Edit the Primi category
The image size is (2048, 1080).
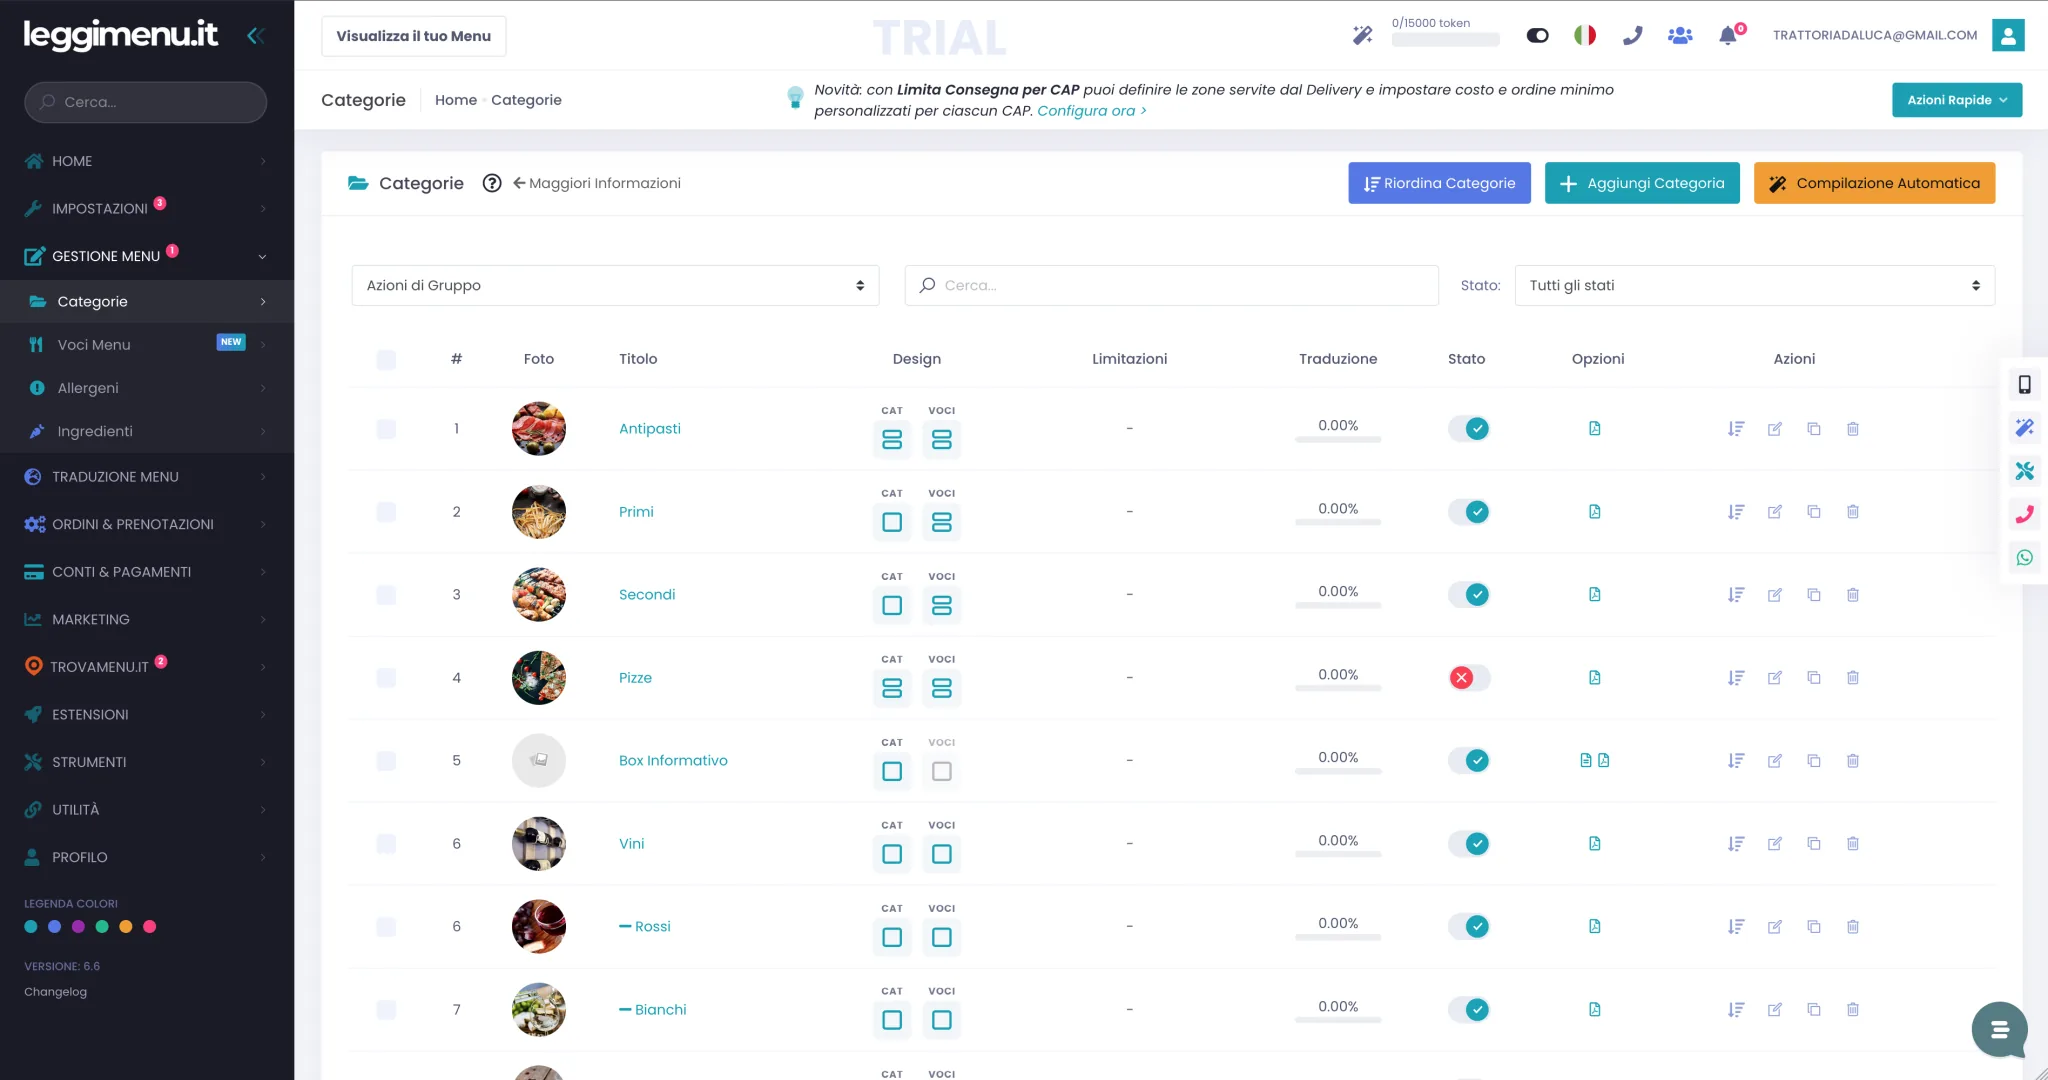(1775, 512)
